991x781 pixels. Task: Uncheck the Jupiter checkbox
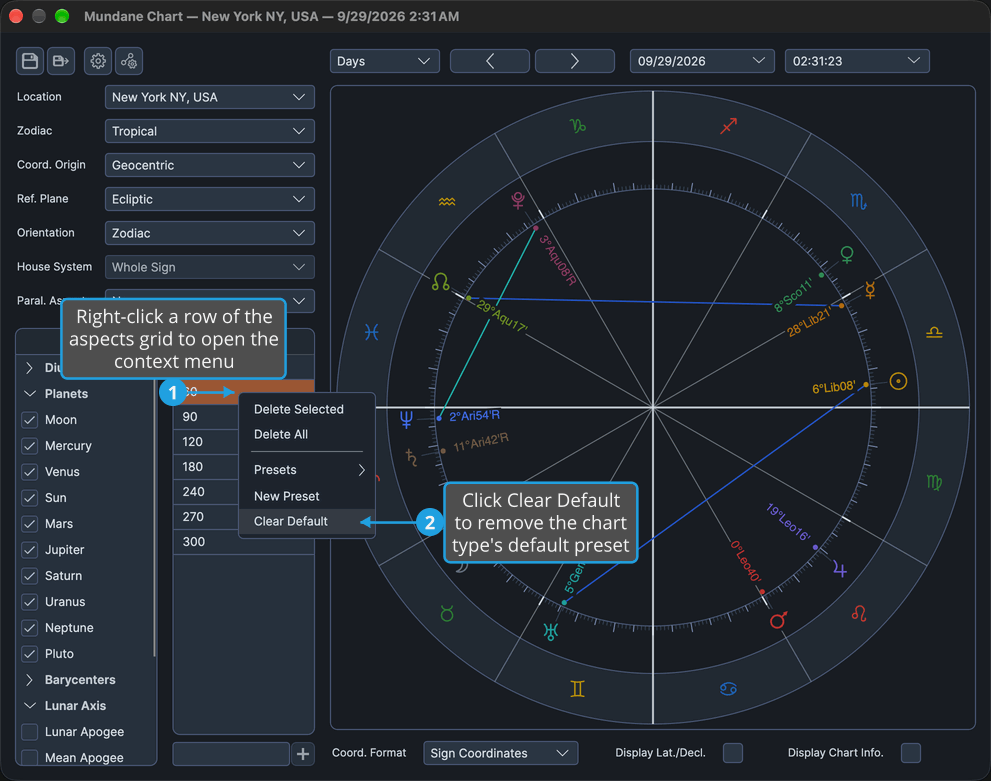click(30, 550)
